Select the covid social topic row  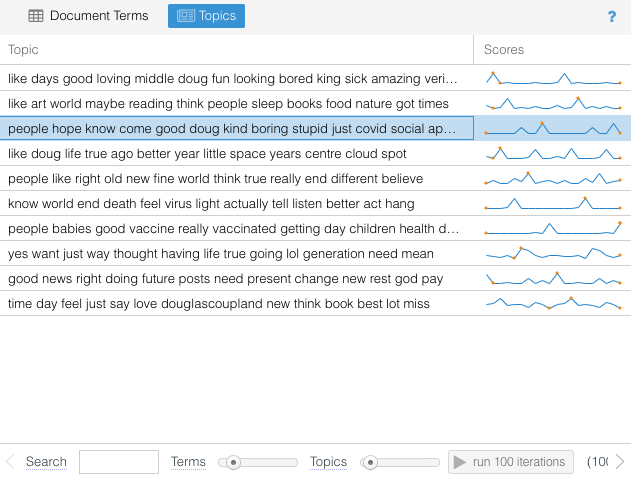pyautogui.click(x=232, y=129)
